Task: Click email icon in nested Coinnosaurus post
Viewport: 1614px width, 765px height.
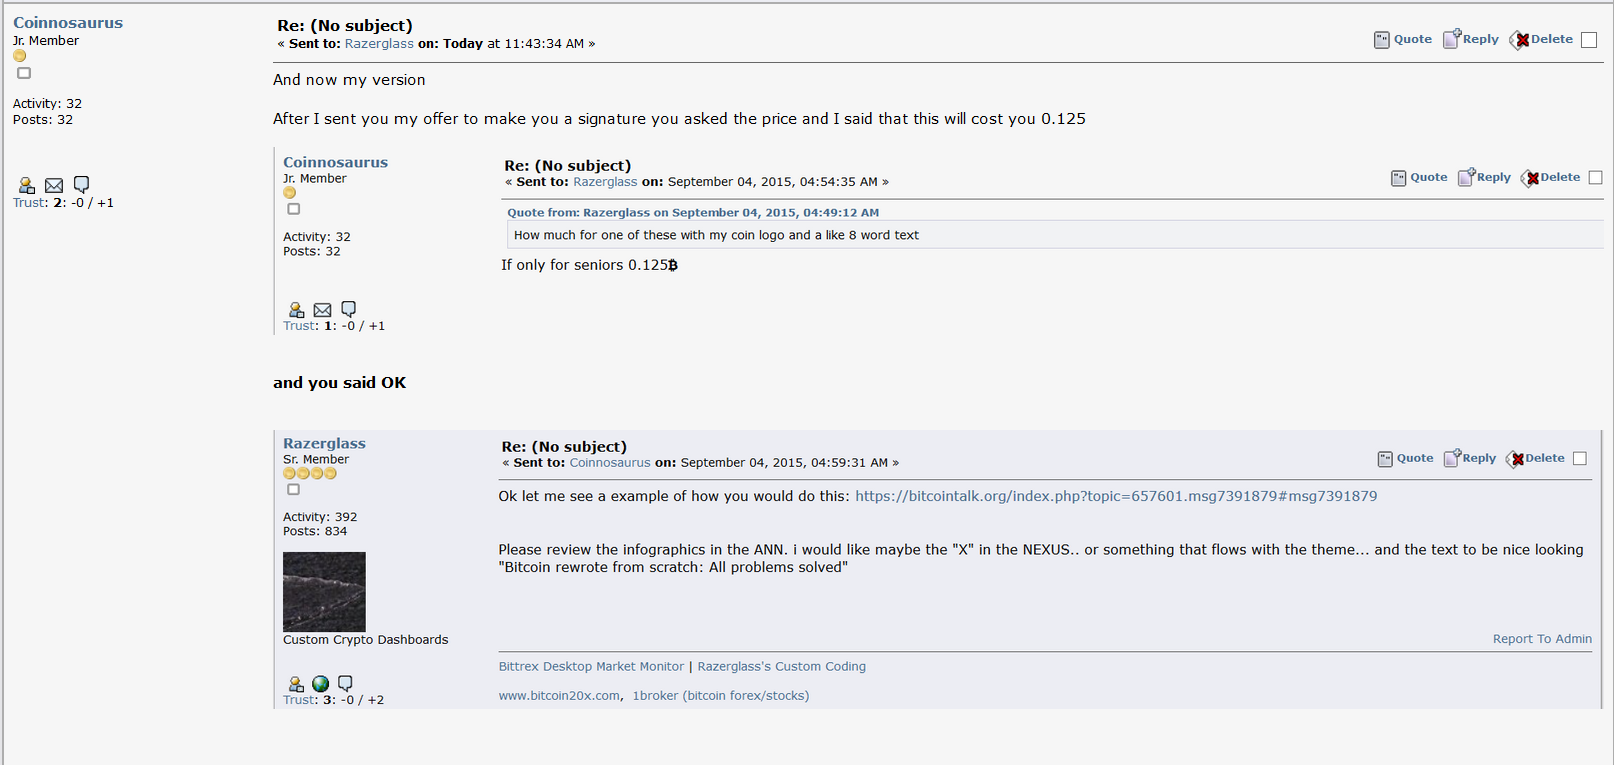Action: coord(322,310)
